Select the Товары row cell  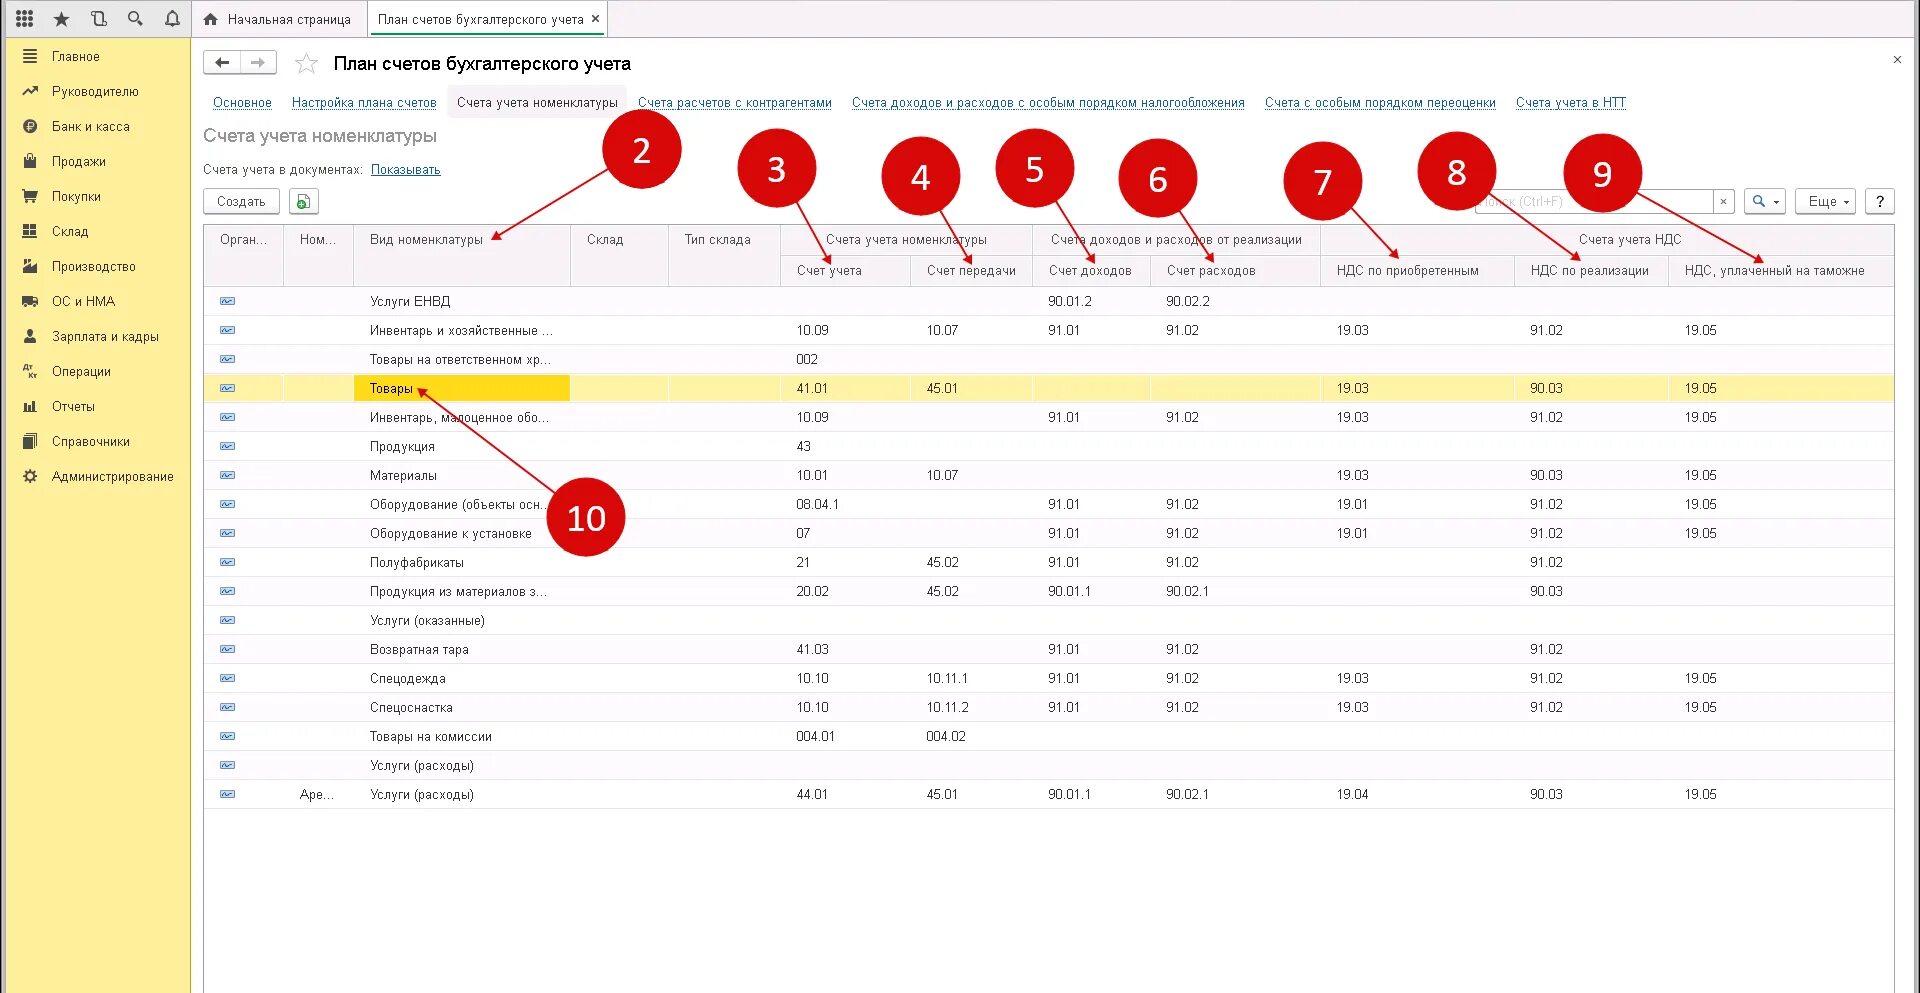(x=461, y=388)
